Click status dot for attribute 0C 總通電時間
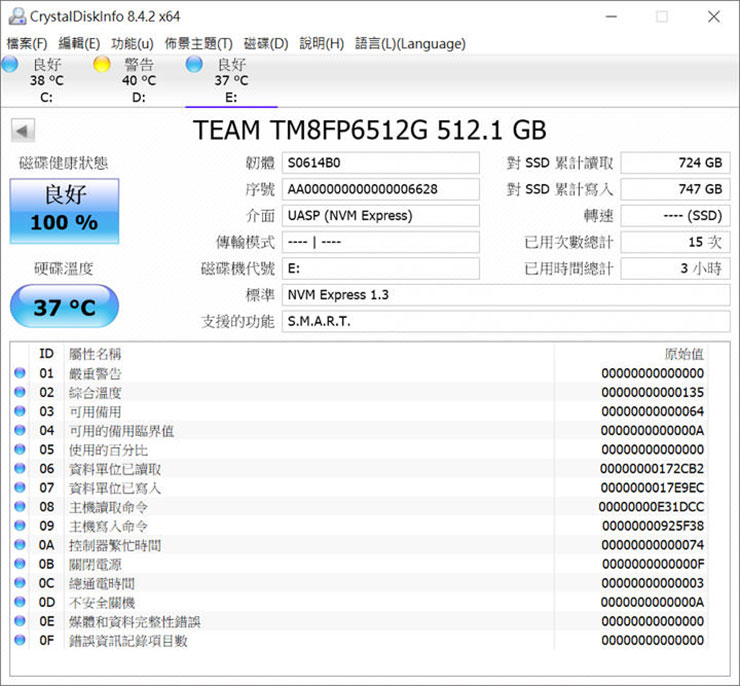The image size is (740, 686). click(19, 583)
